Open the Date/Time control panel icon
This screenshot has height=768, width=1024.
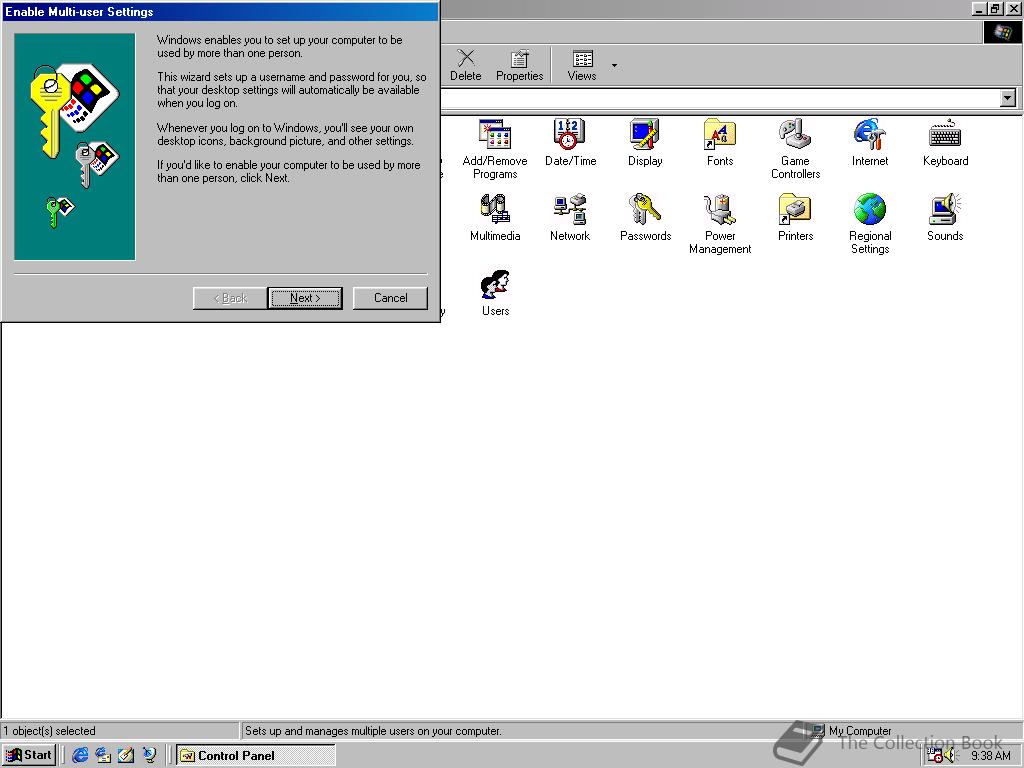point(570,142)
